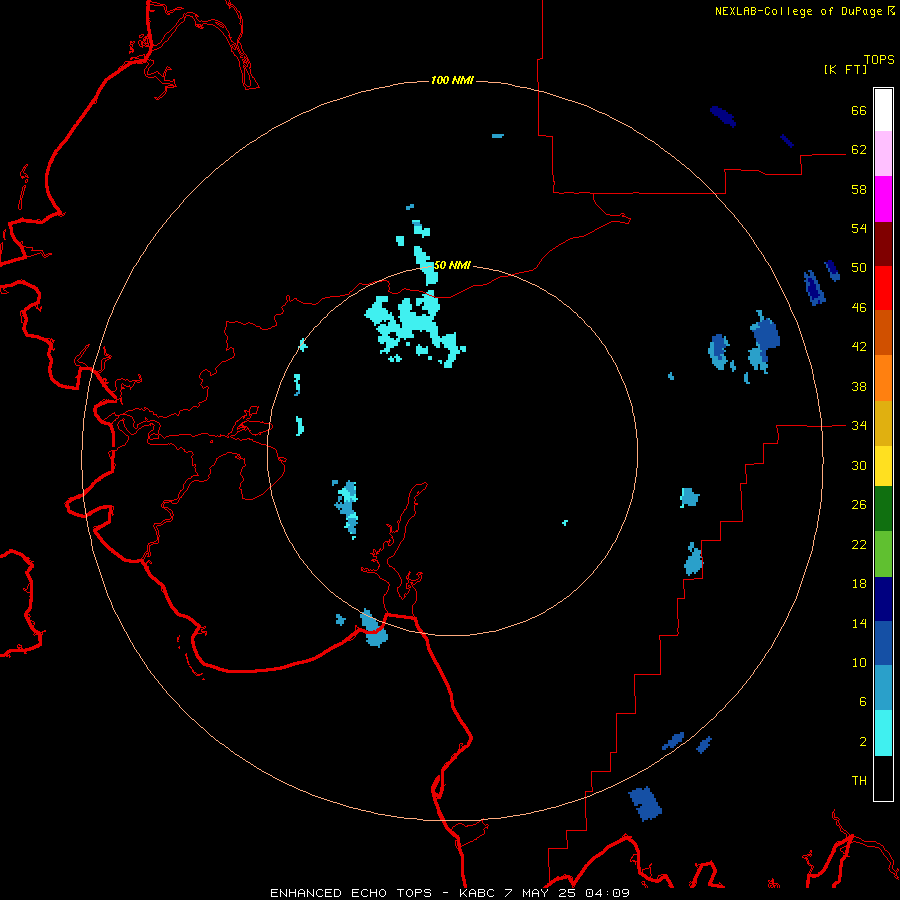Click the 58 value on the legend
The image size is (900, 900).
859,189
